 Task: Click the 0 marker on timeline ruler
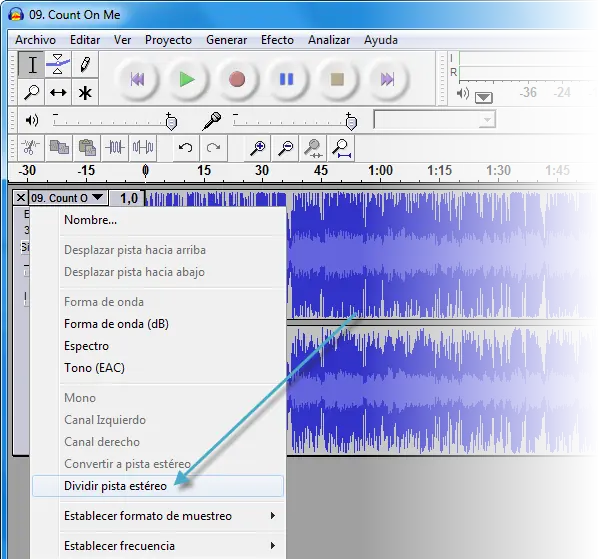coord(145,170)
